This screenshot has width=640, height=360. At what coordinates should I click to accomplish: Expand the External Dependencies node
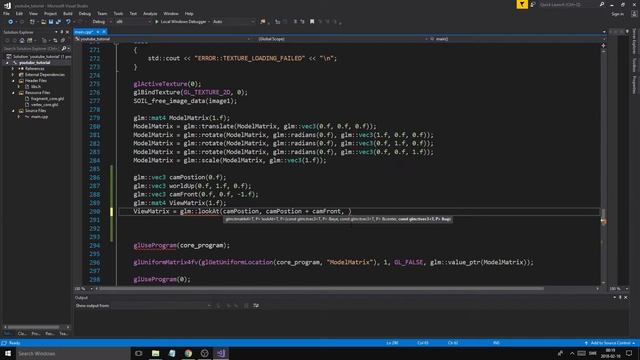[13, 75]
